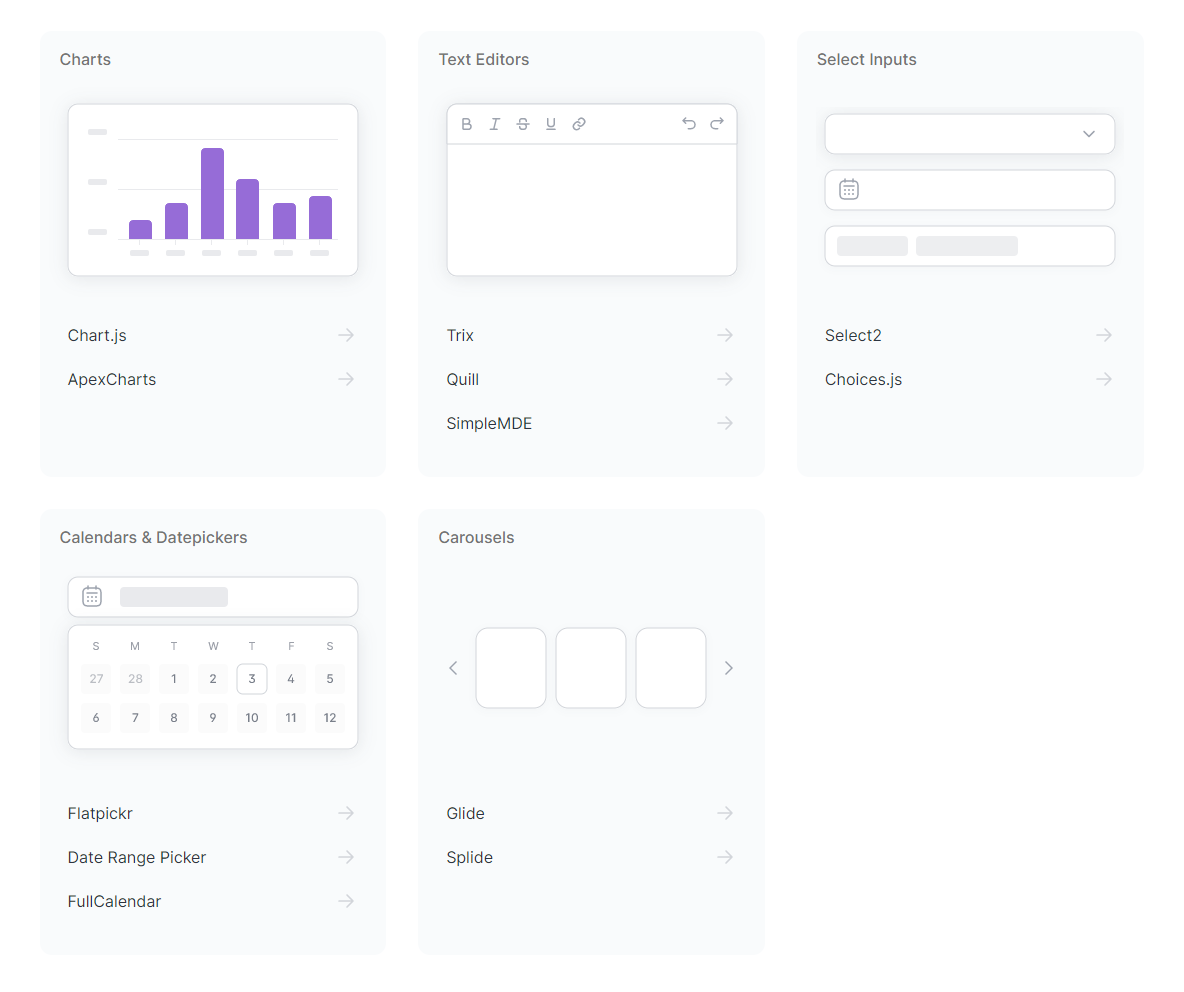Open the Select2 link
Image resolution: width=1184 pixels, height=992 pixels.
(x=853, y=335)
